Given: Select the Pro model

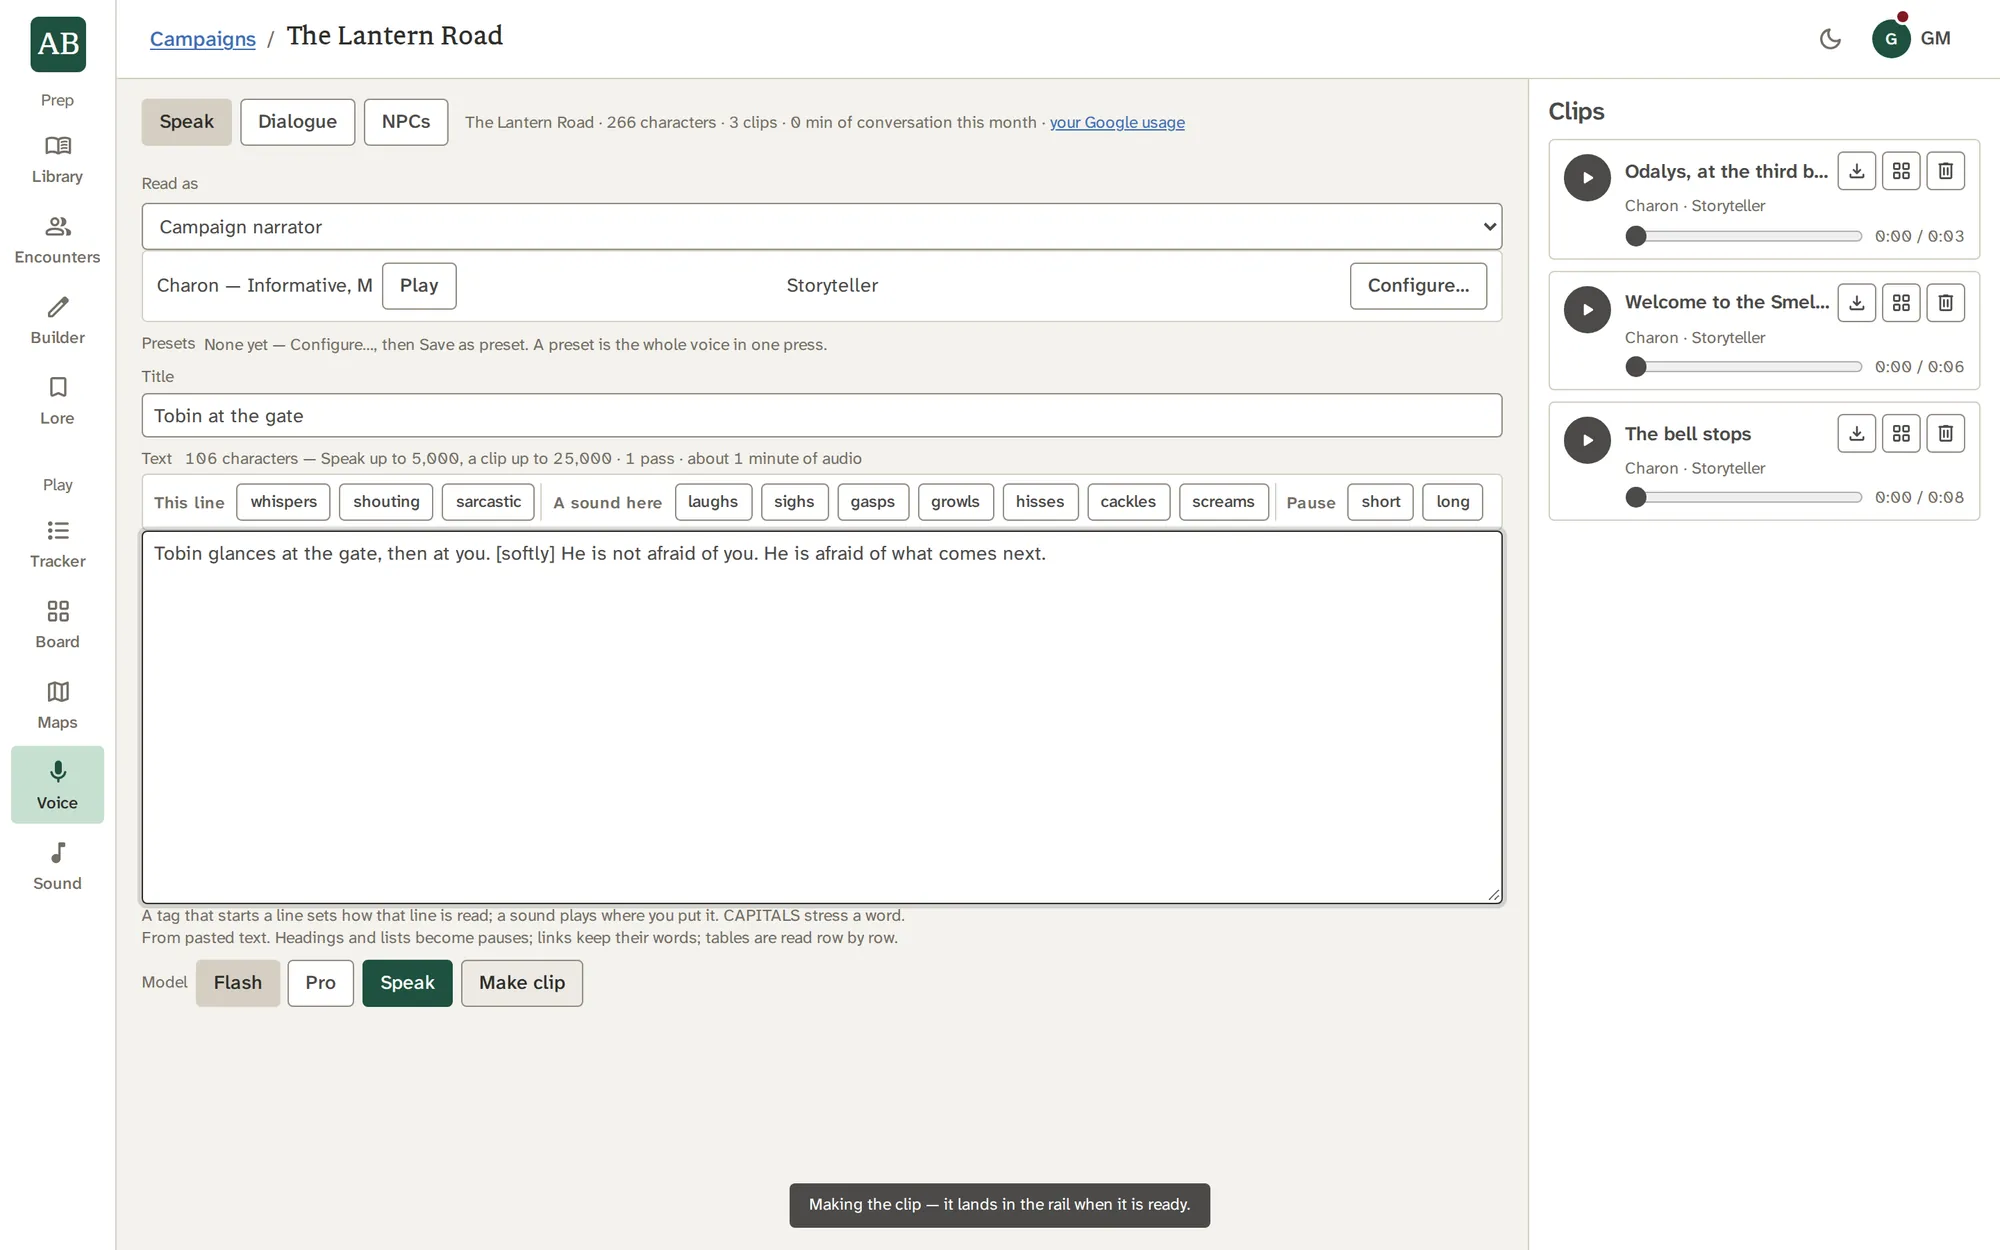Looking at the screenshot, I should [x=320, y=983].
